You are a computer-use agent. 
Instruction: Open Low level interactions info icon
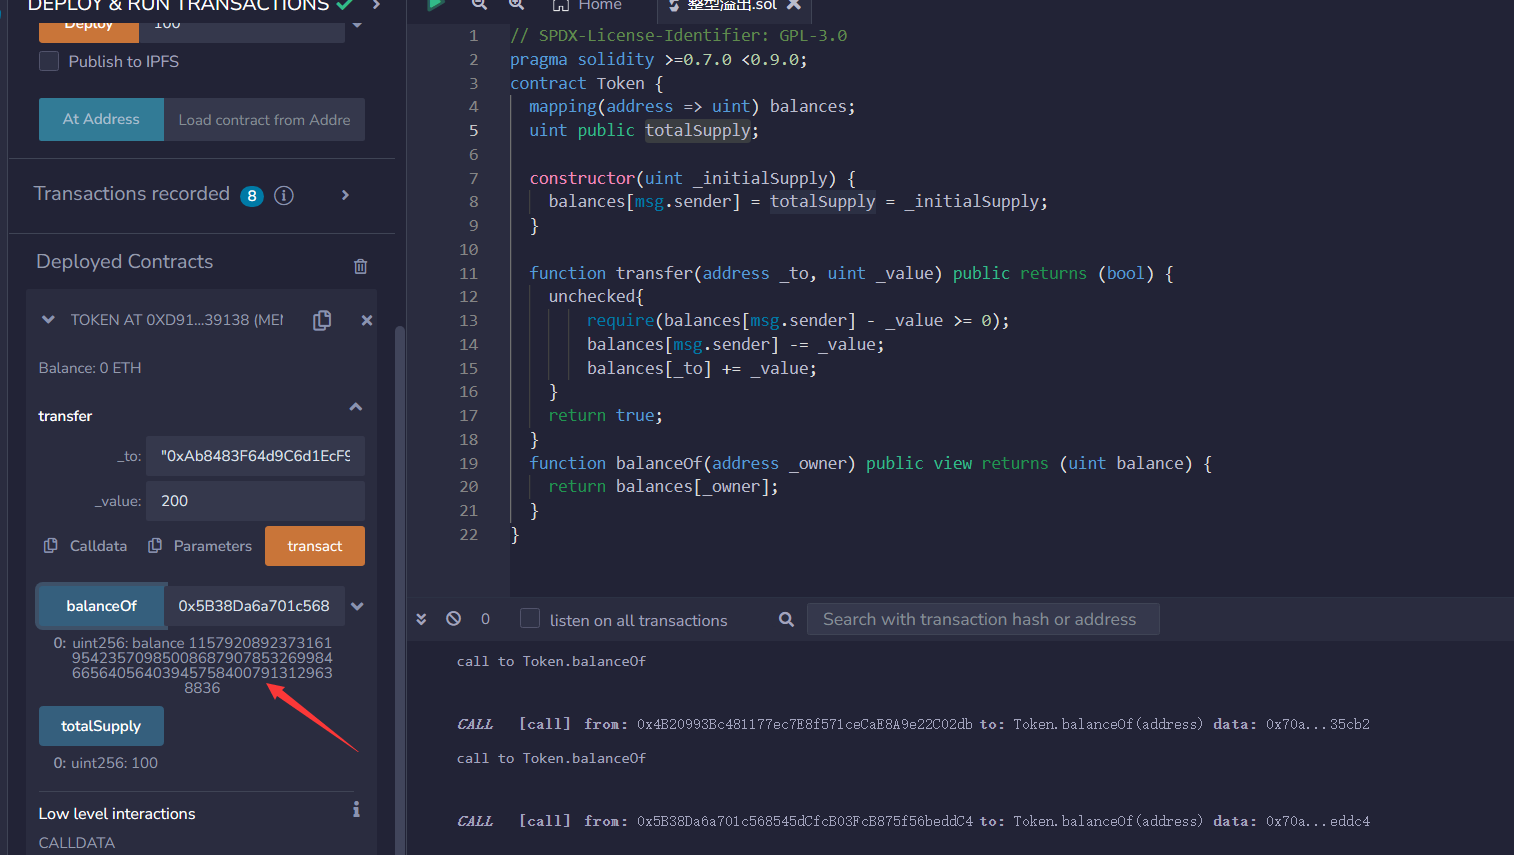click(x=356, y=810)
